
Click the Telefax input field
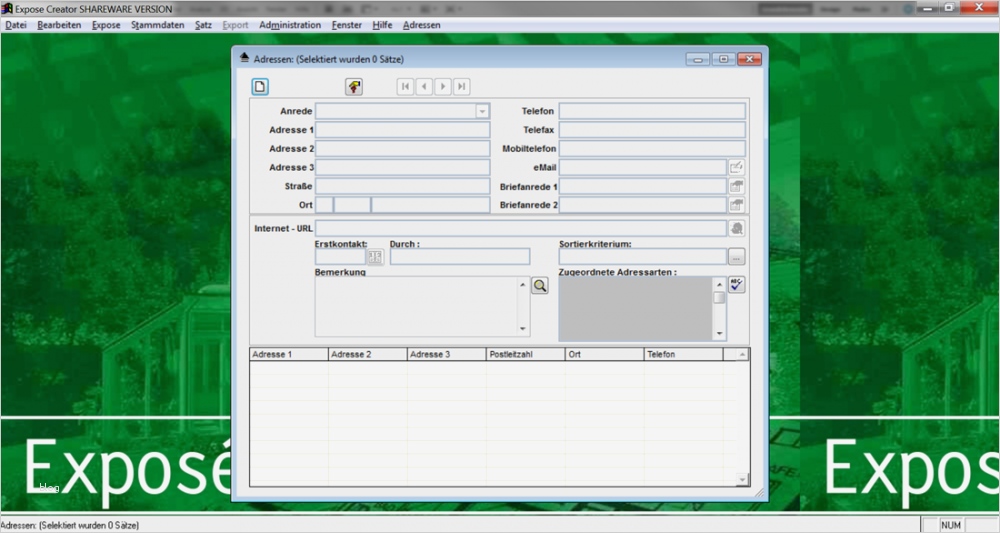tap(652, 130)
